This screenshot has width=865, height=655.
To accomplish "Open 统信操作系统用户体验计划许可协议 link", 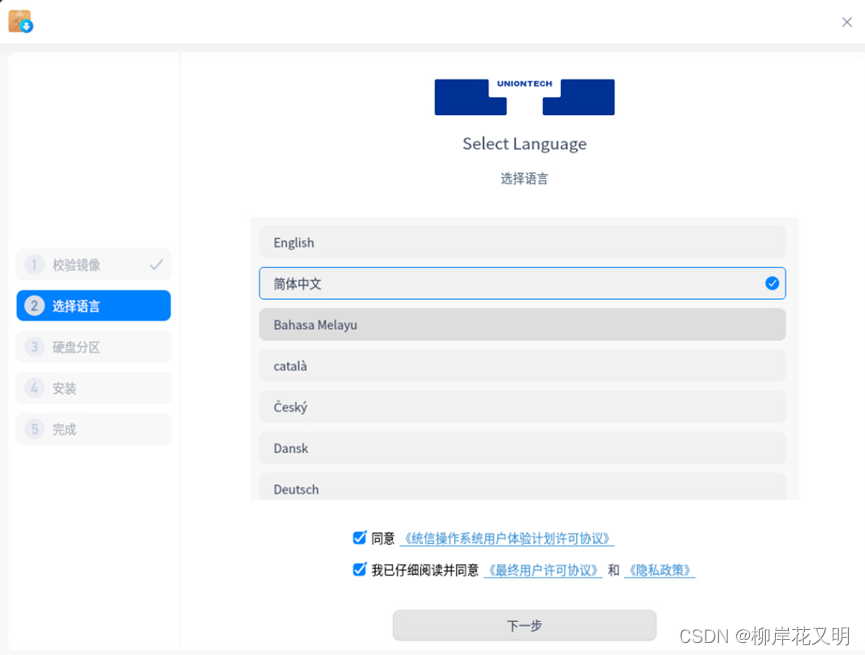I will pyautogui.click(x=507, y=539).
